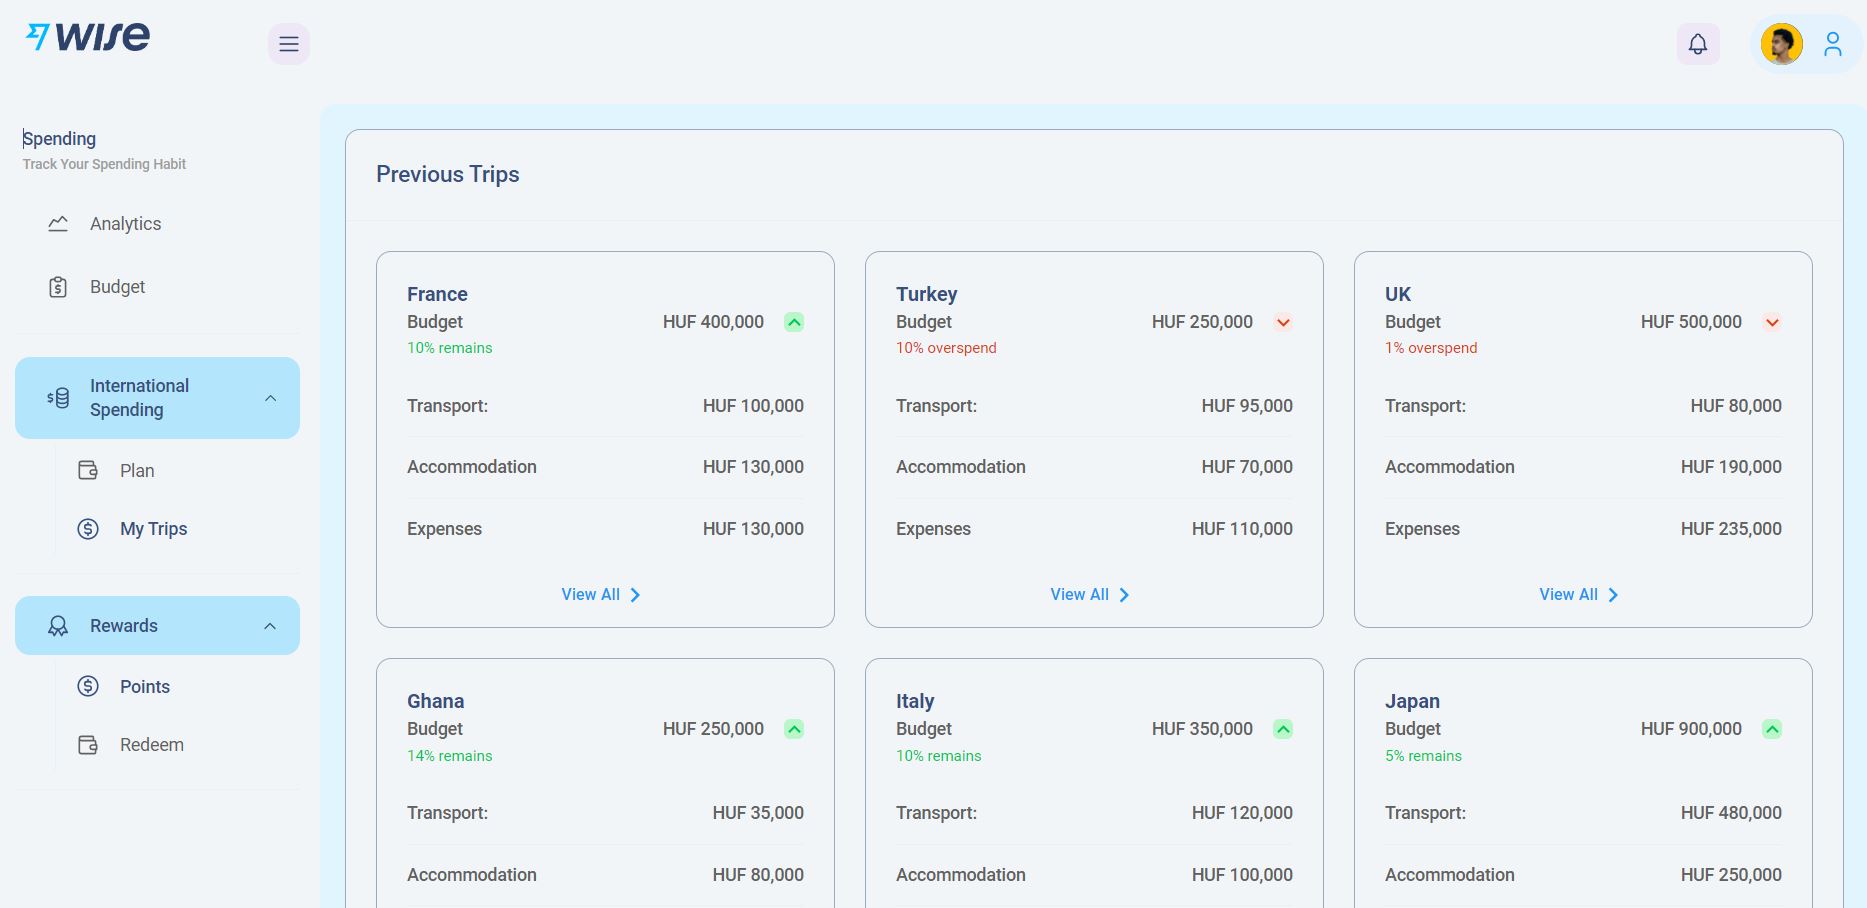Select the France trip title
The image size is (1867, 908).
click(x=437, y=294)
